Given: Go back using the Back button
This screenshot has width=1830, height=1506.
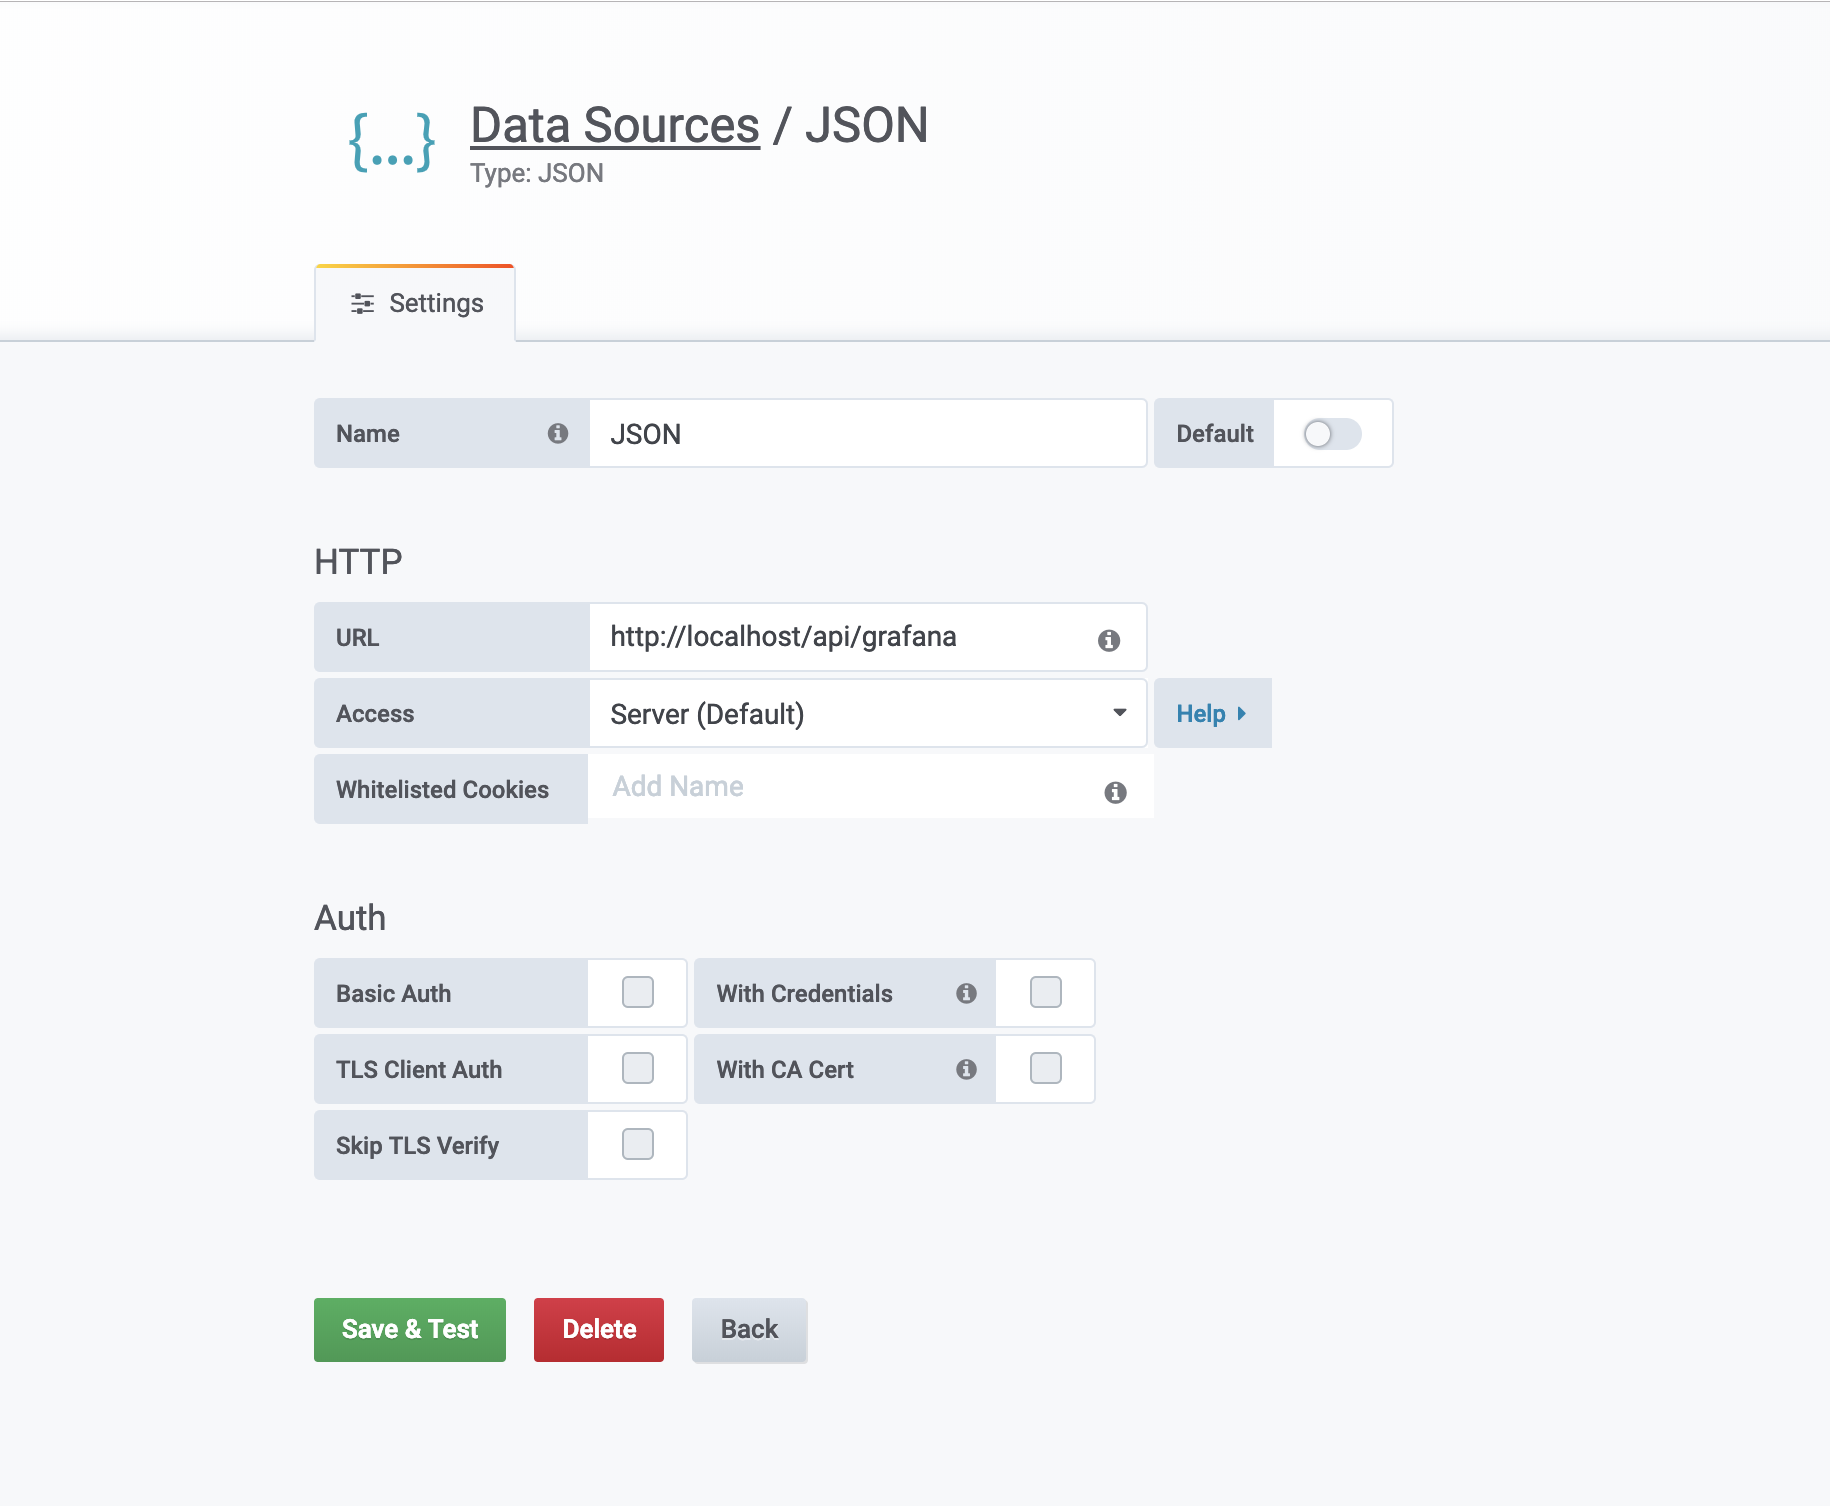Looking at the screenshot, I should coord(749,1329).
